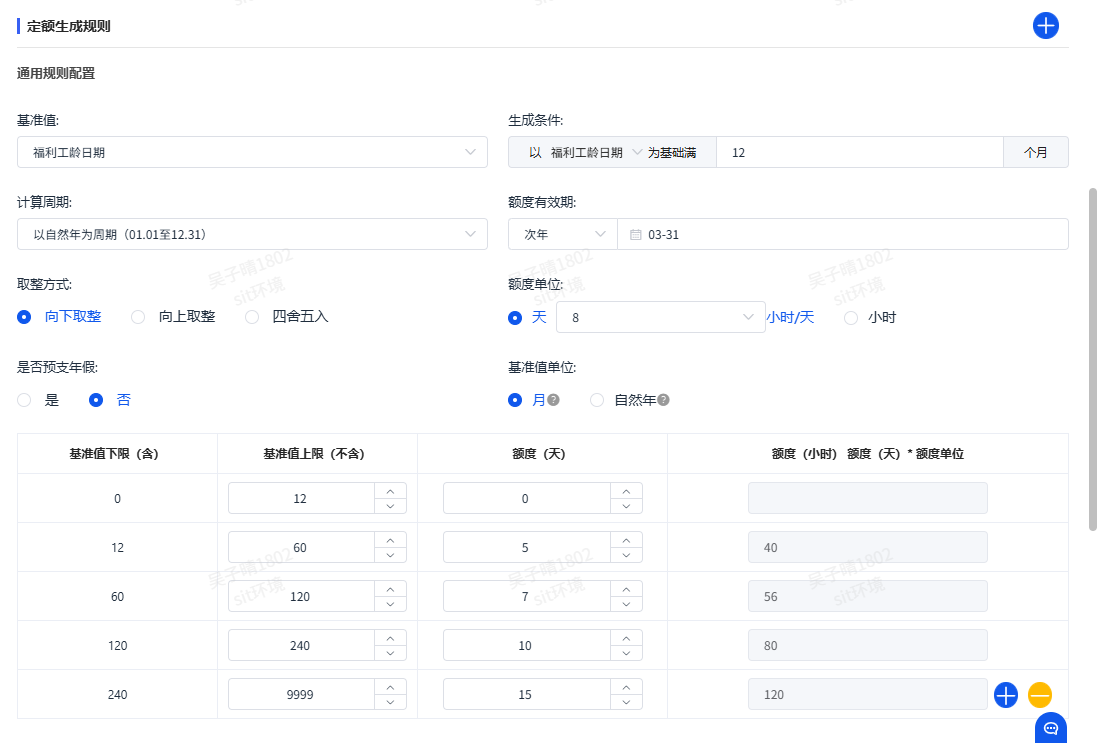Click the yellow minus icon to remove the row

(1040, 694)
